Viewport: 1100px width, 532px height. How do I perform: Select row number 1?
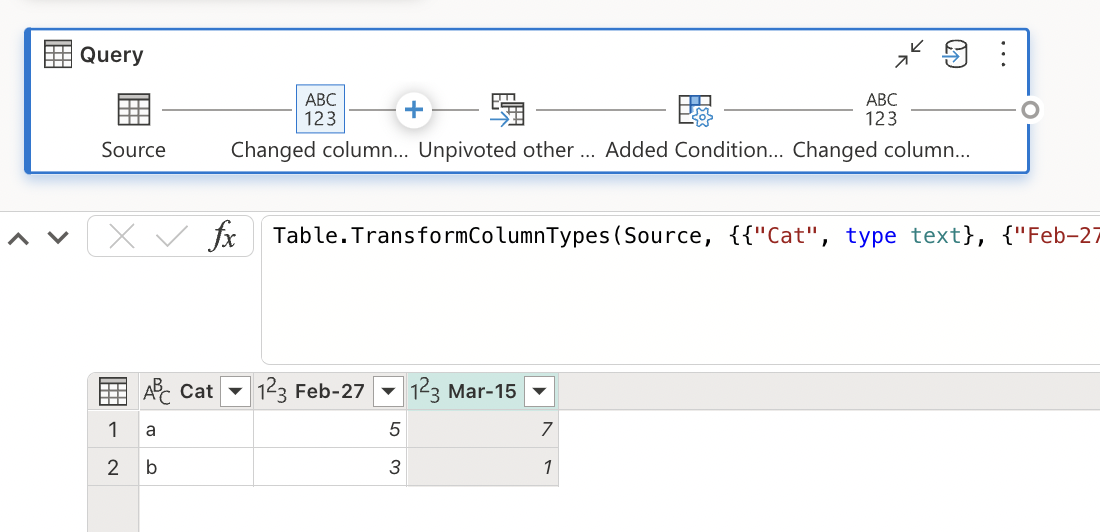point(113,430)
